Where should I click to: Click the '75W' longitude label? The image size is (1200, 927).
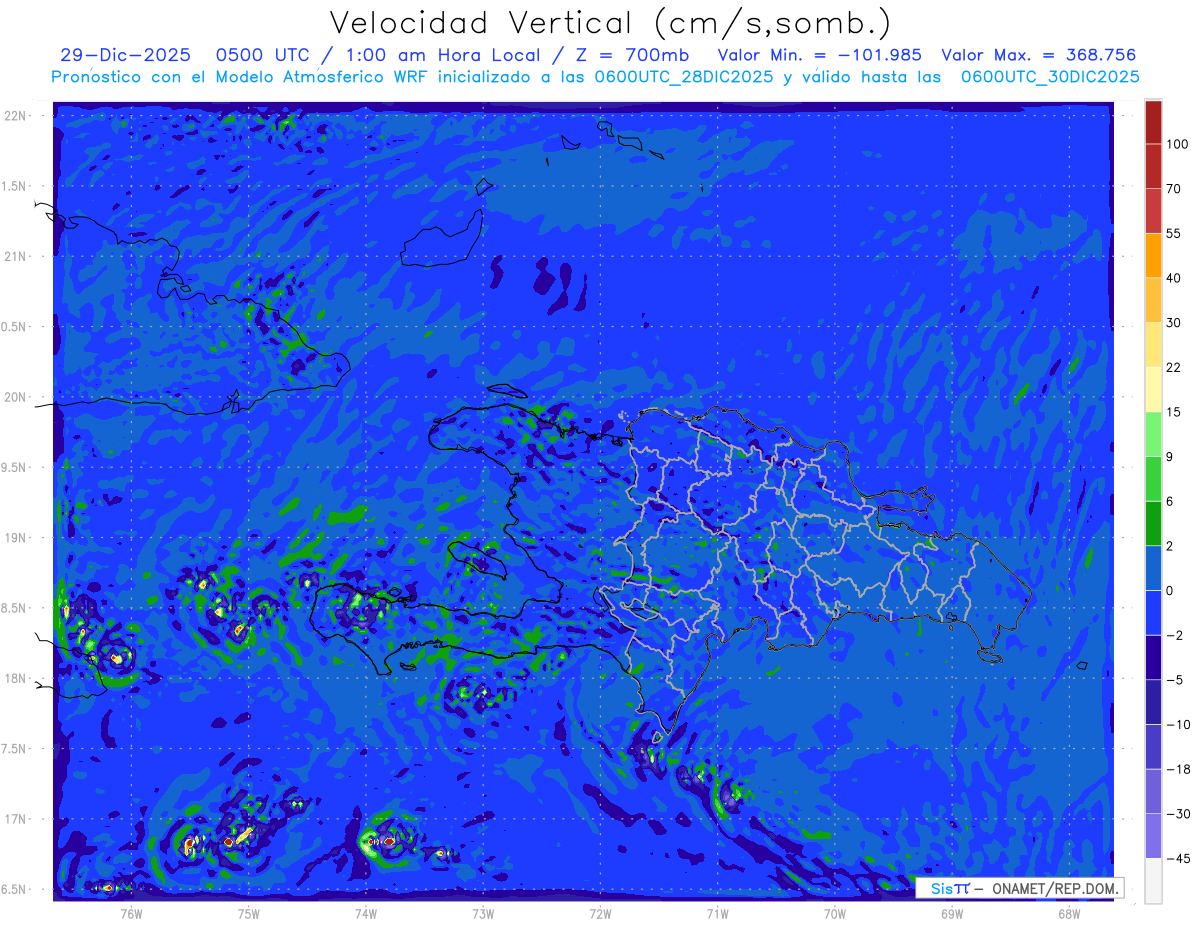(x=248, y=913)
